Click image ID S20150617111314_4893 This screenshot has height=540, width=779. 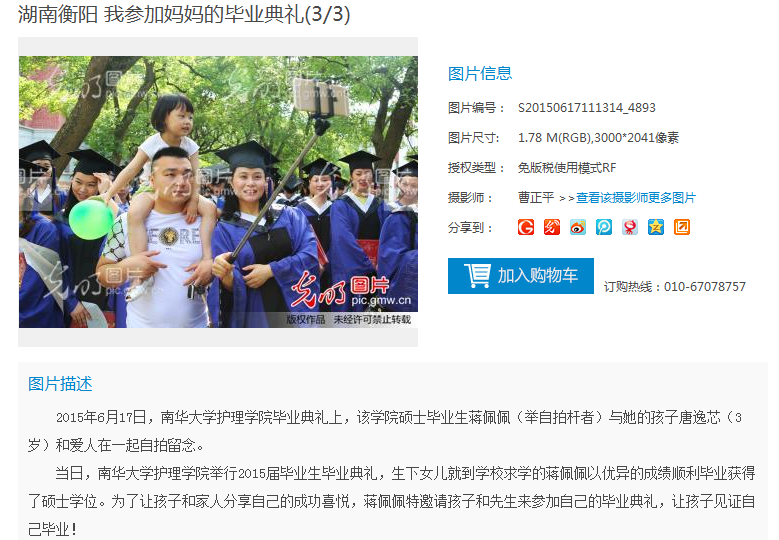pyautogui.click(x=587, y=108)
